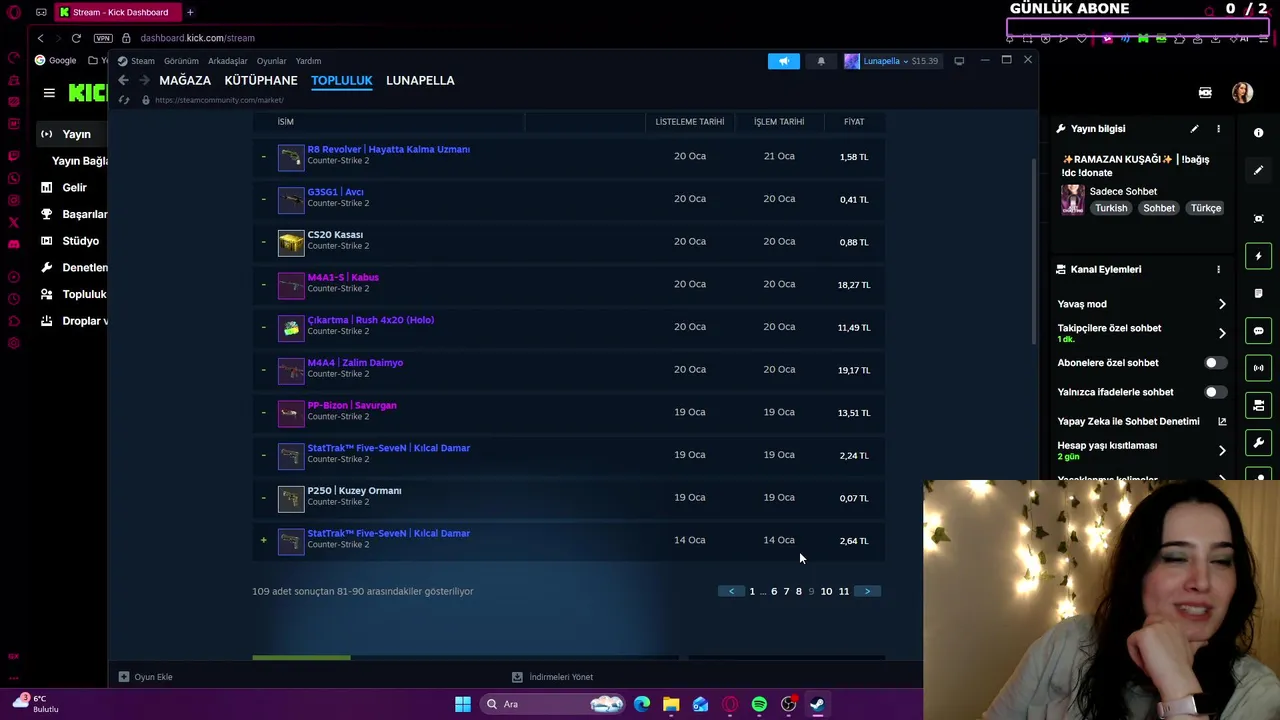Screen dimensions: 1280x720
Task: Open the LUNAPELLA profile tab
Action: coord(420,80)
